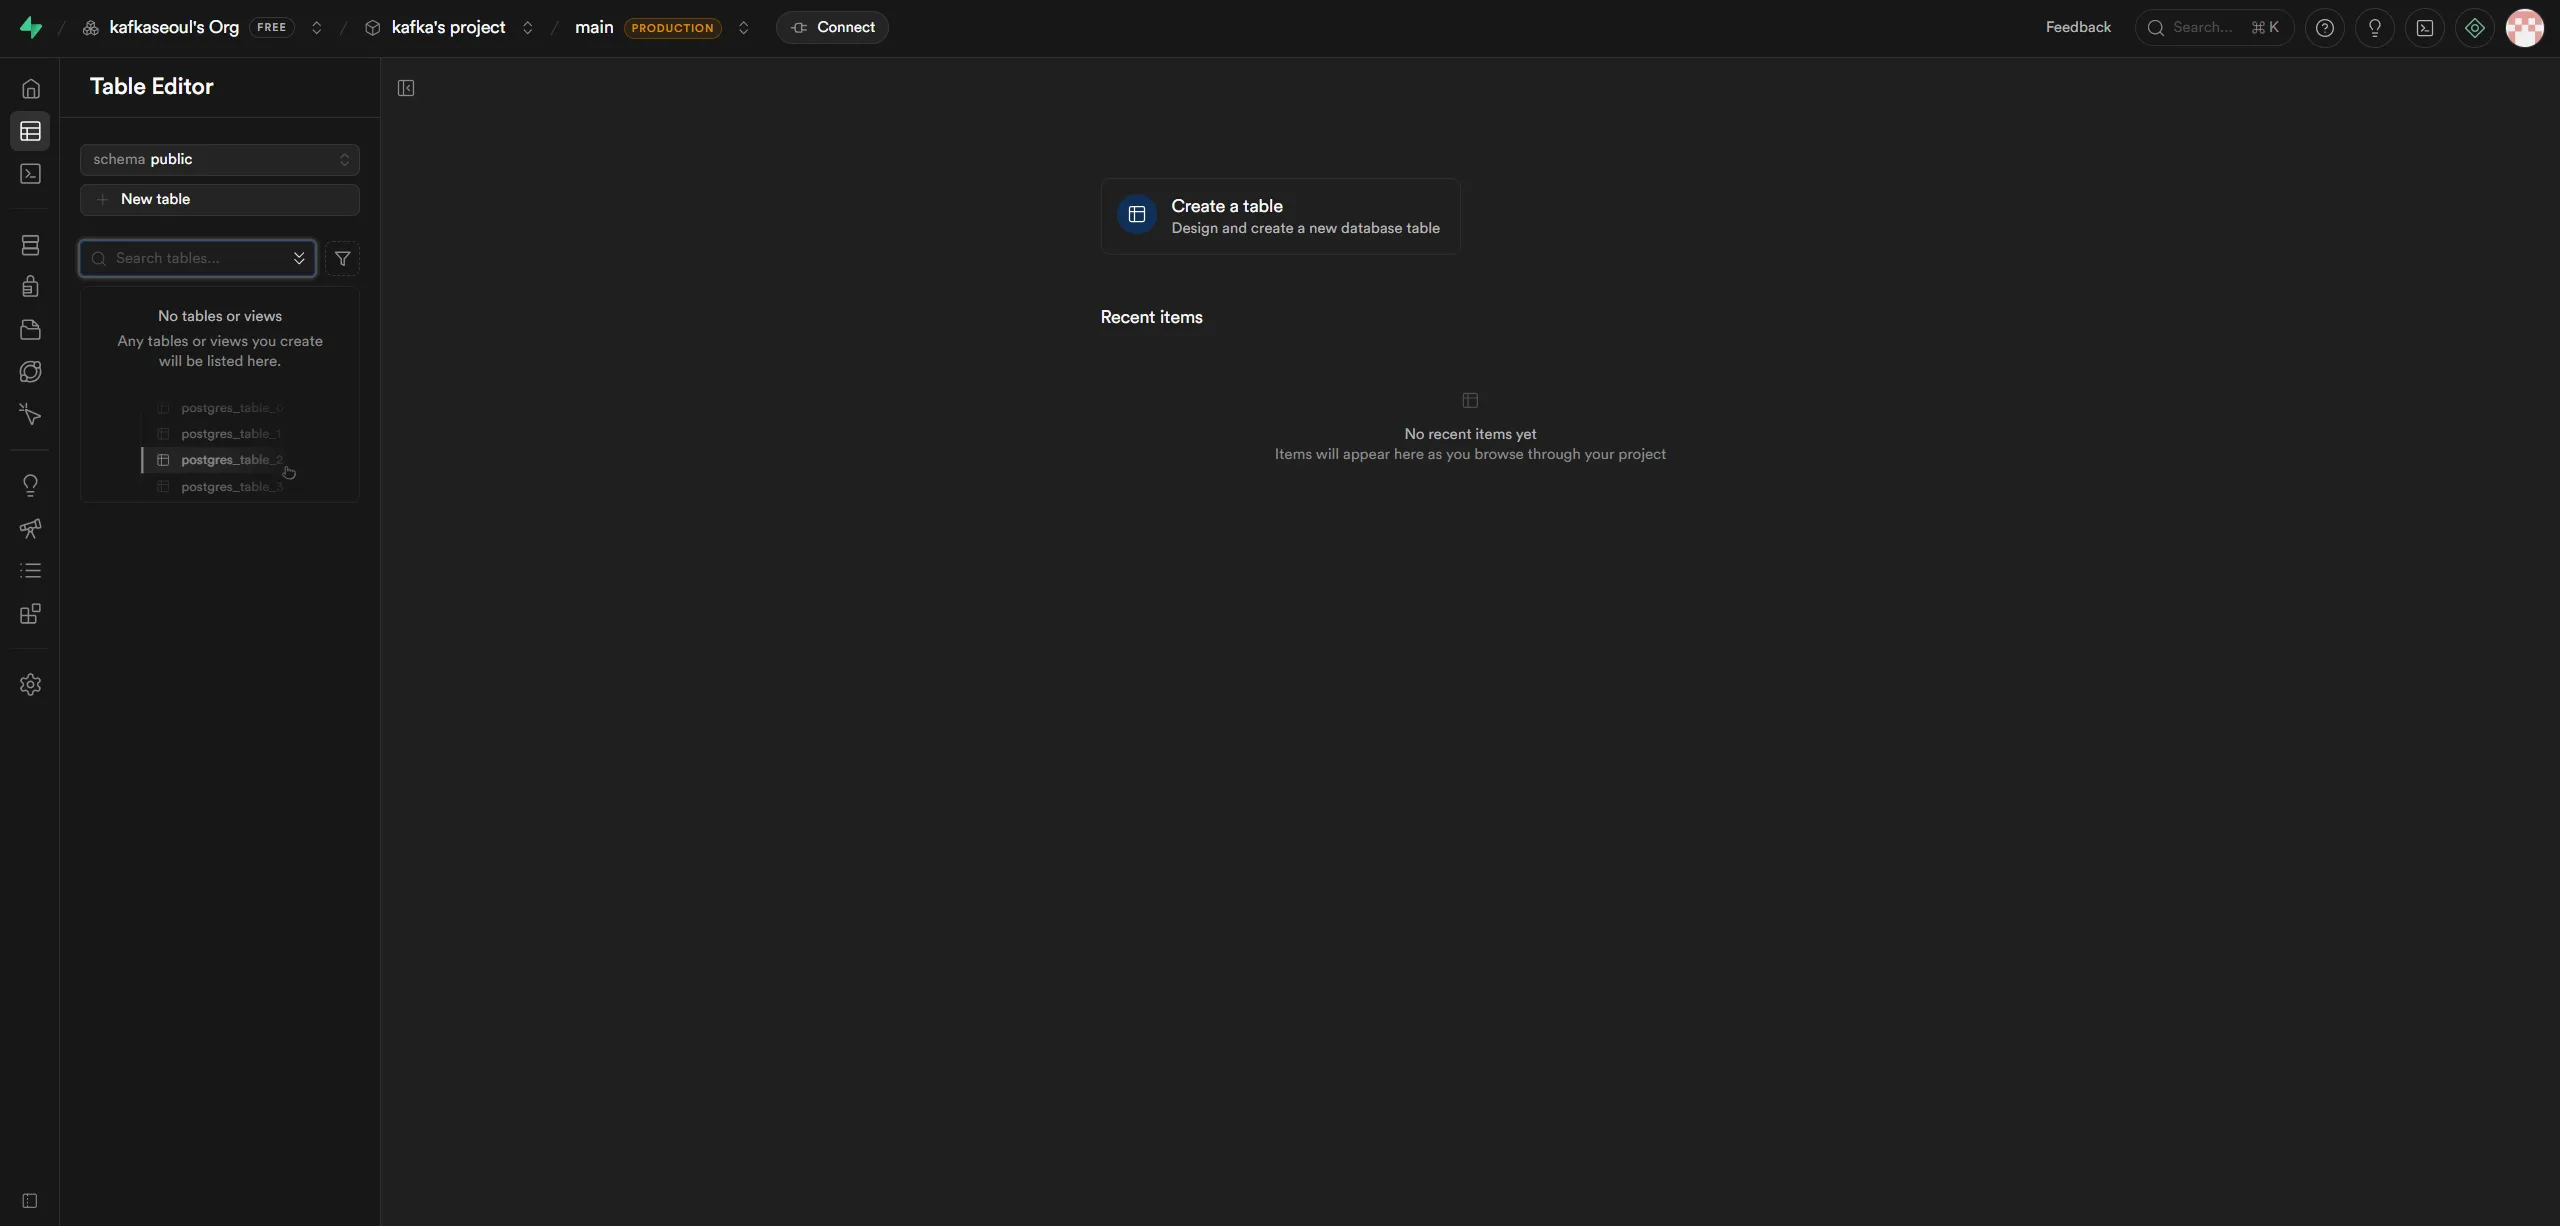Create a new table with New table button
Viewport: 2560px width, 1226px height.
click(x=220, y=199)
